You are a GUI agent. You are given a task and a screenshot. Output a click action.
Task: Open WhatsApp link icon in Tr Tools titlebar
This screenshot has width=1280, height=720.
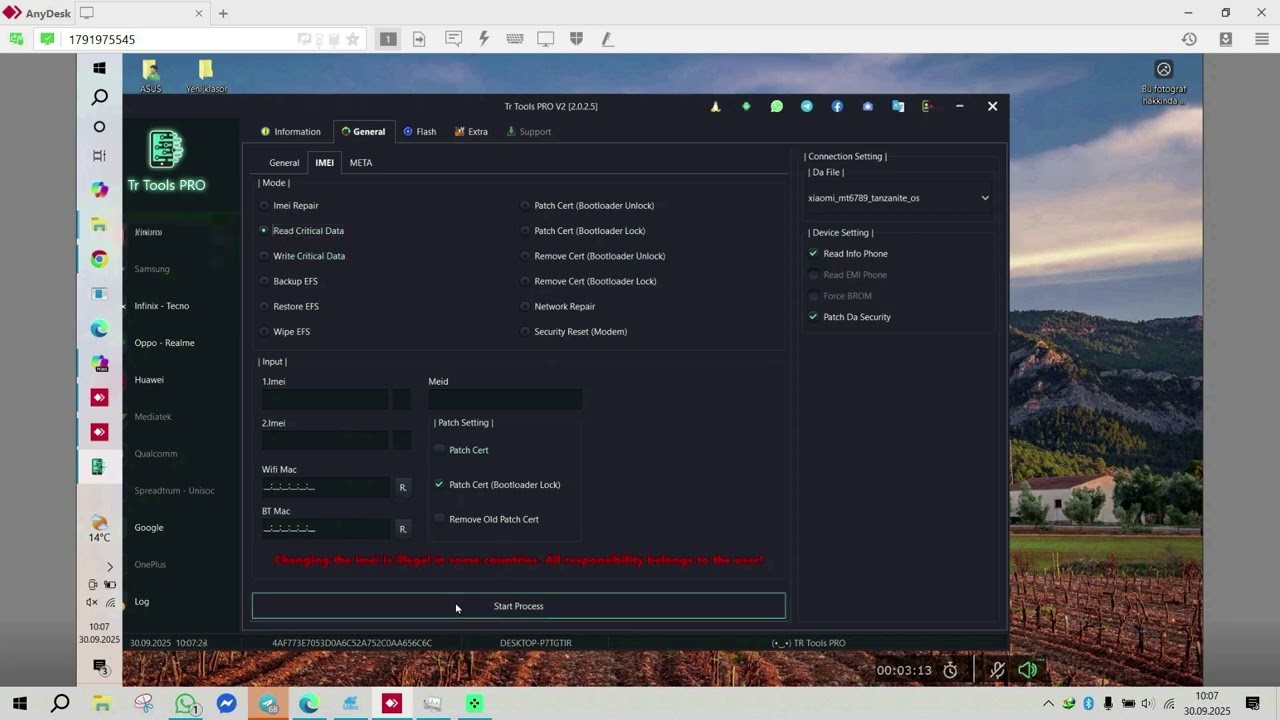(x=776, y=106)
